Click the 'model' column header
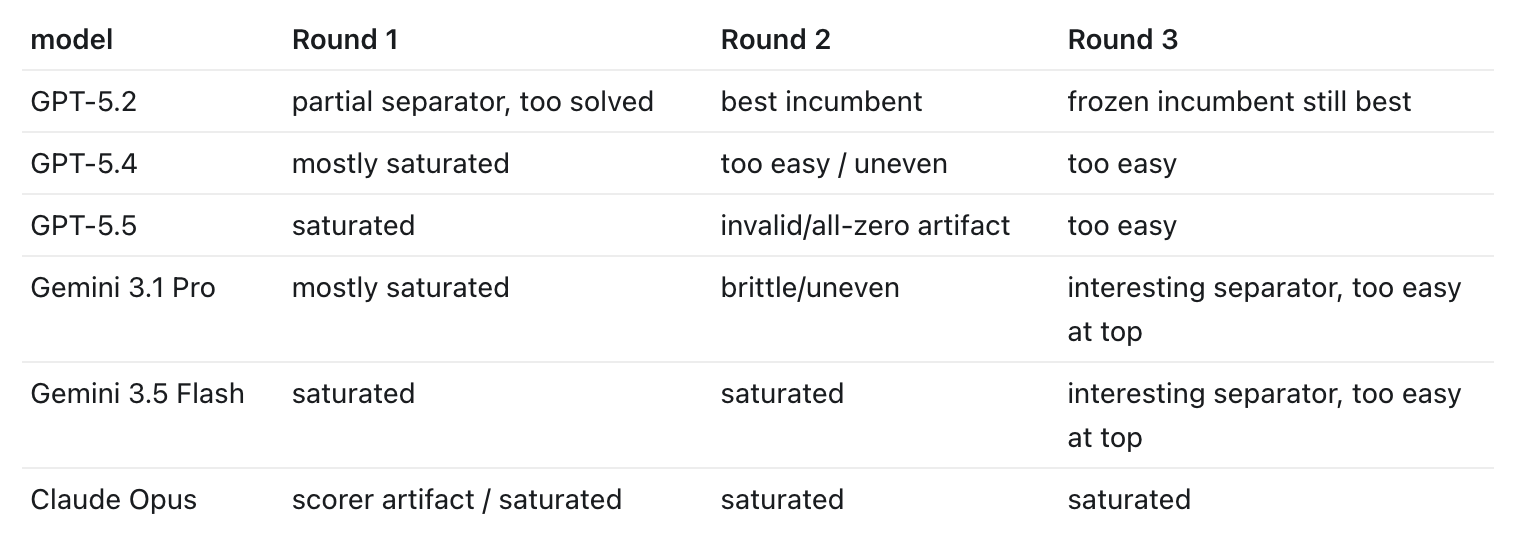The width and height of the screenshot is (1516, 548). tap(72, 40)
